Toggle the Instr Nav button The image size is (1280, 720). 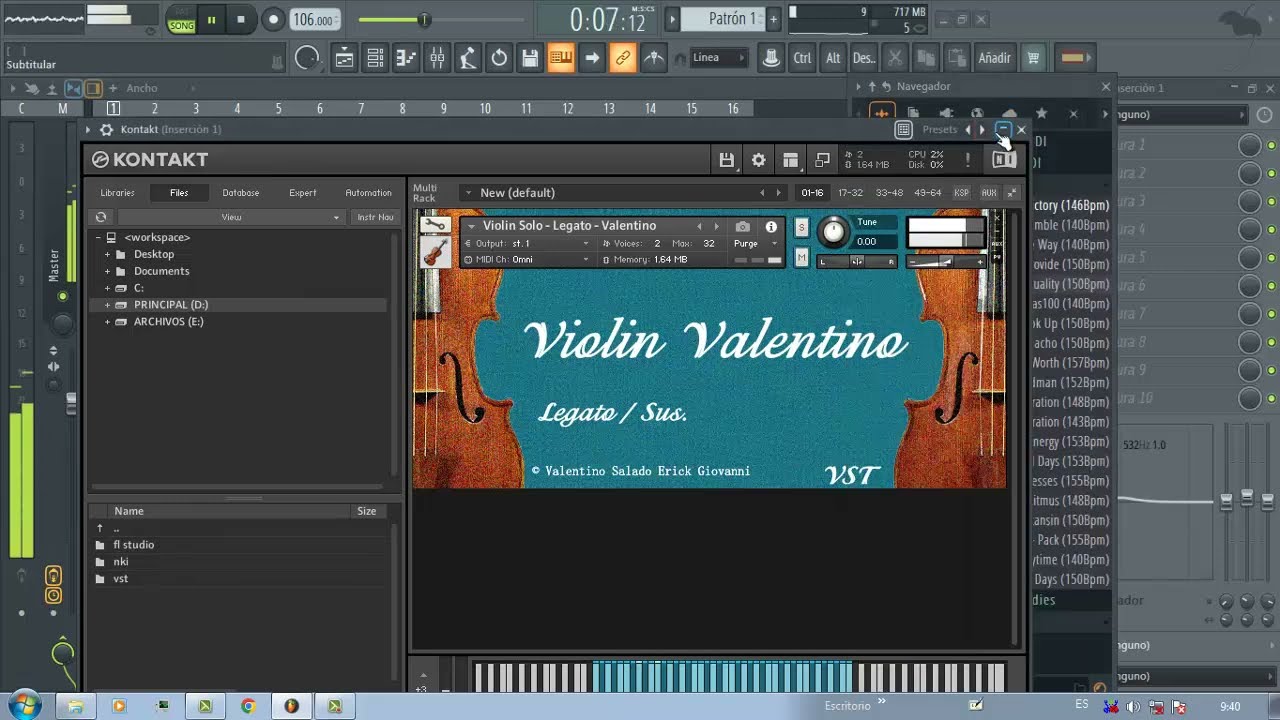click(x=376, y=217)
